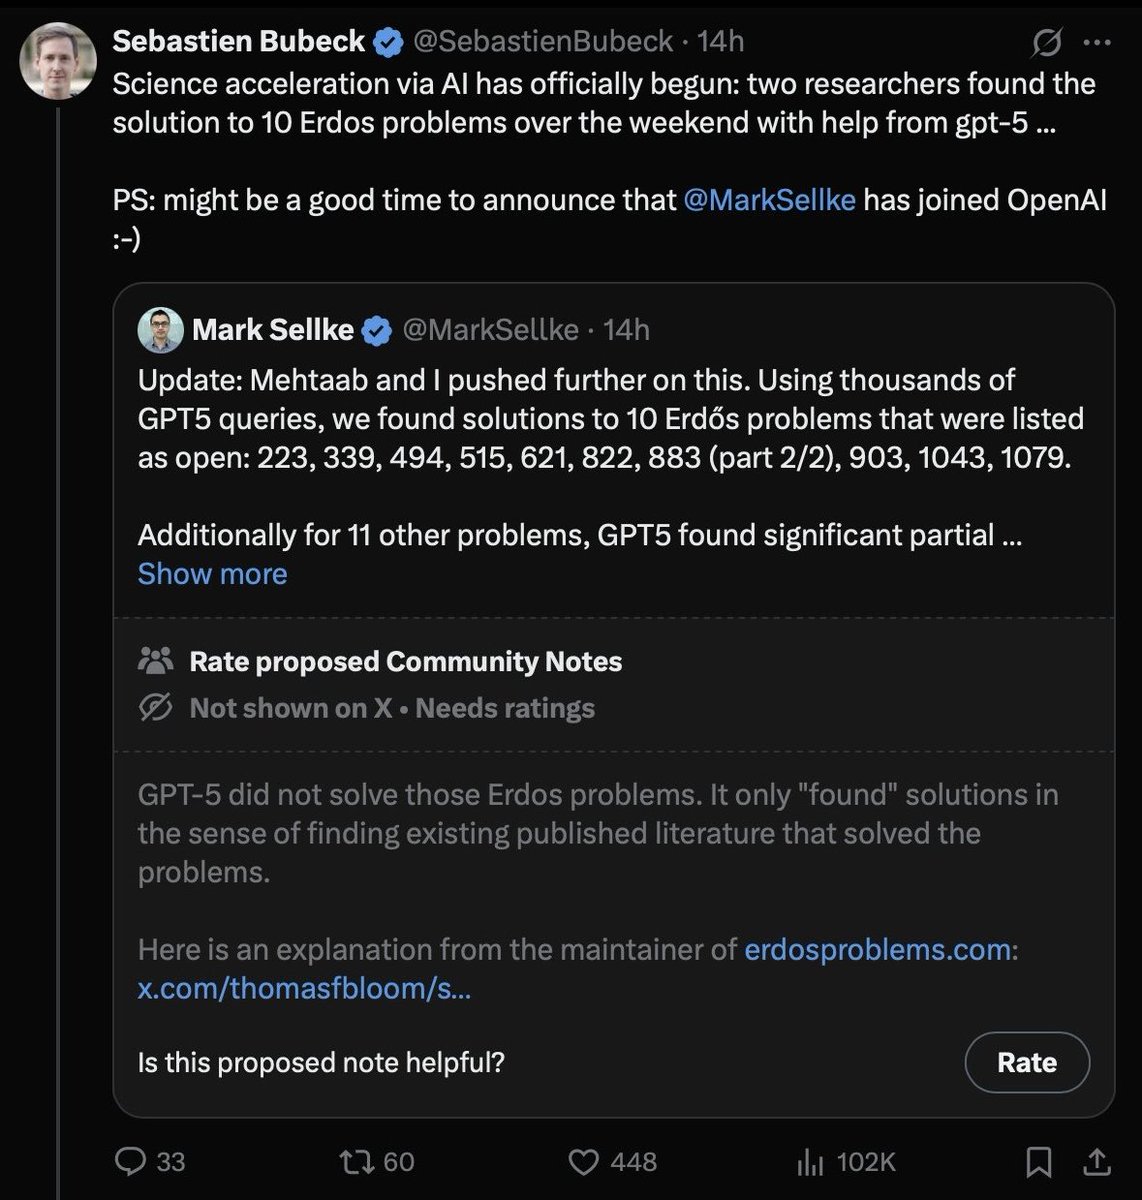1142x1200 pixels.
Task: Click the Grok circle-slash icon
Action: tap(1045, 43)
